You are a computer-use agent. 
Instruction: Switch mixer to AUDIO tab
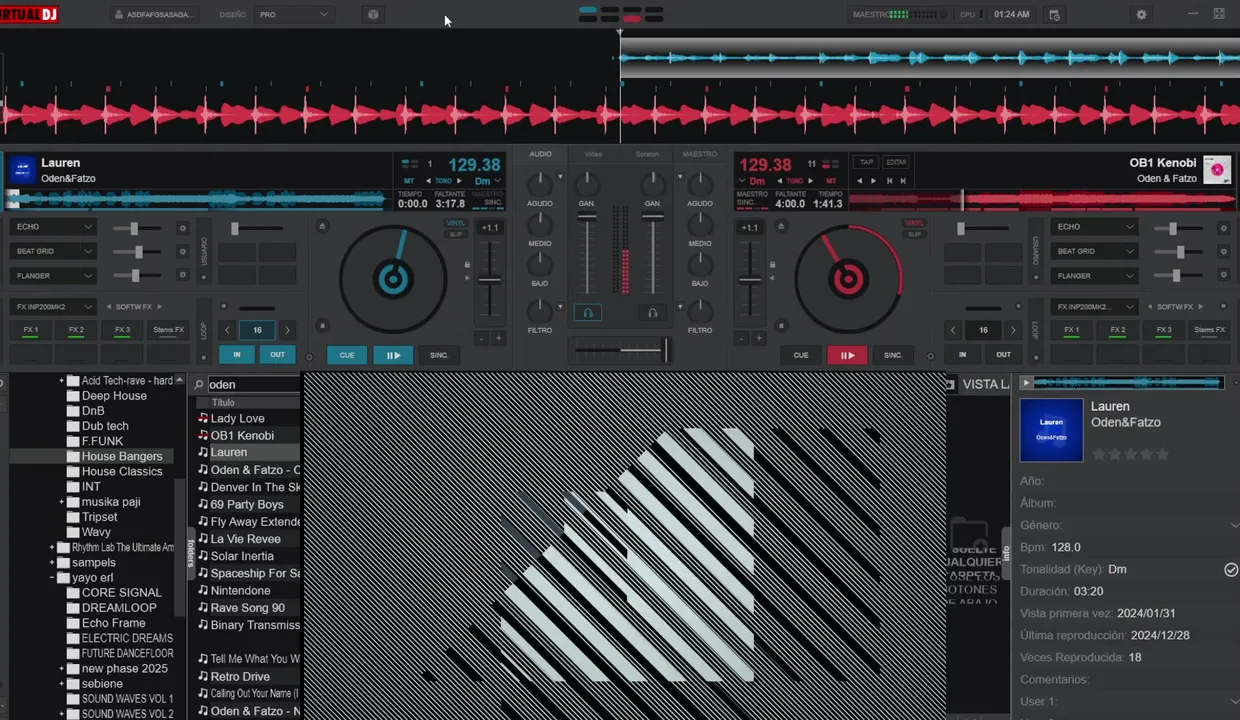(x=540, y=154)
